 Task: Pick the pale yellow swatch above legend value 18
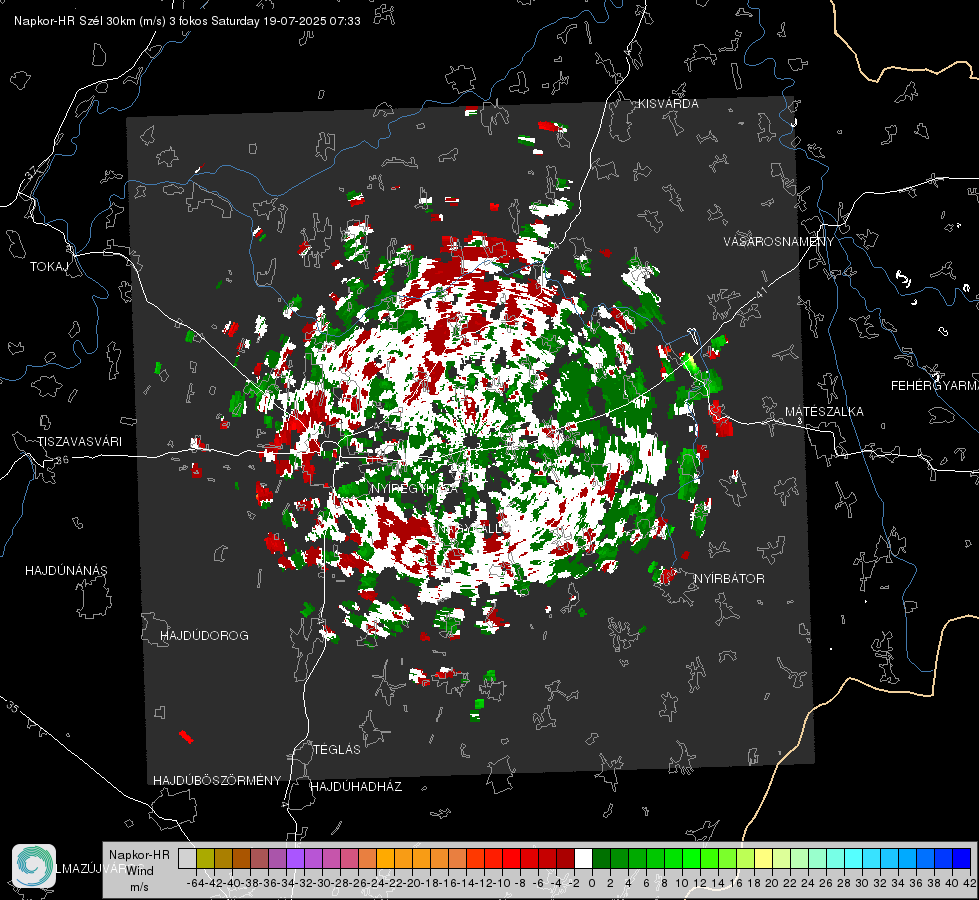[764, 858]
